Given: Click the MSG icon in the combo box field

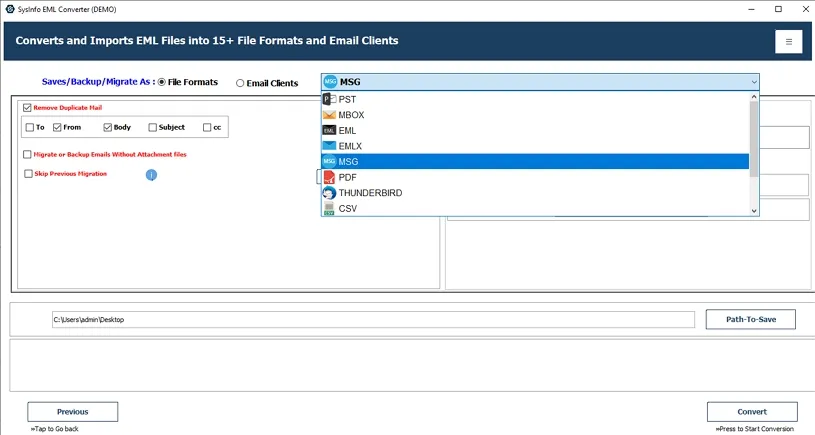Looking at the screenshot, I should (330, 82).
